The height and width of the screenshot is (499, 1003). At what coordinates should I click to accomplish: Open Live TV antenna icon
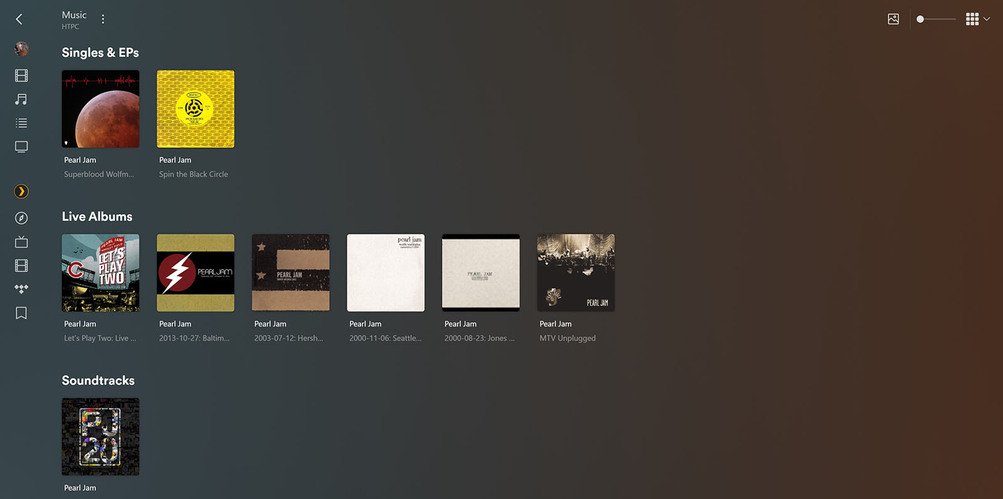pos(21,242)
